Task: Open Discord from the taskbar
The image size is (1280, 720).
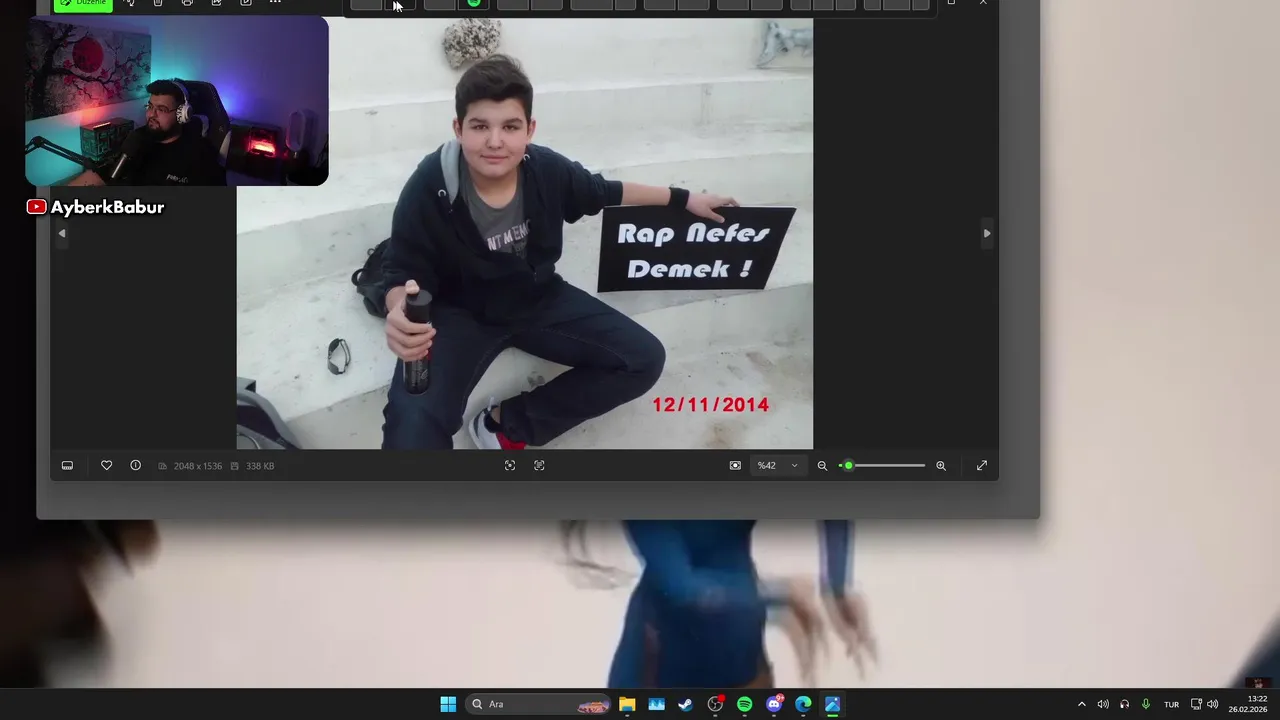Action: (774, 704)
